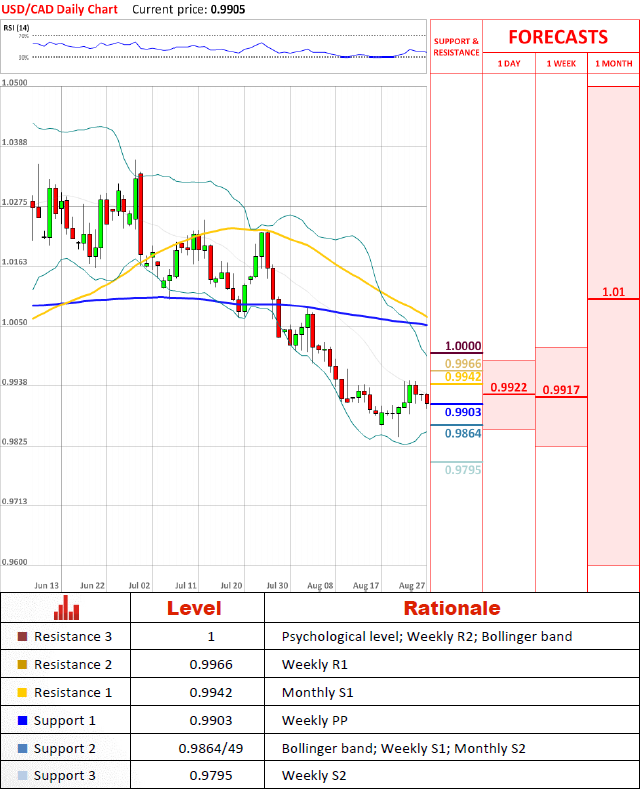
Task: Click the bar chart icon in table header
Action: [x=67, y=608]
